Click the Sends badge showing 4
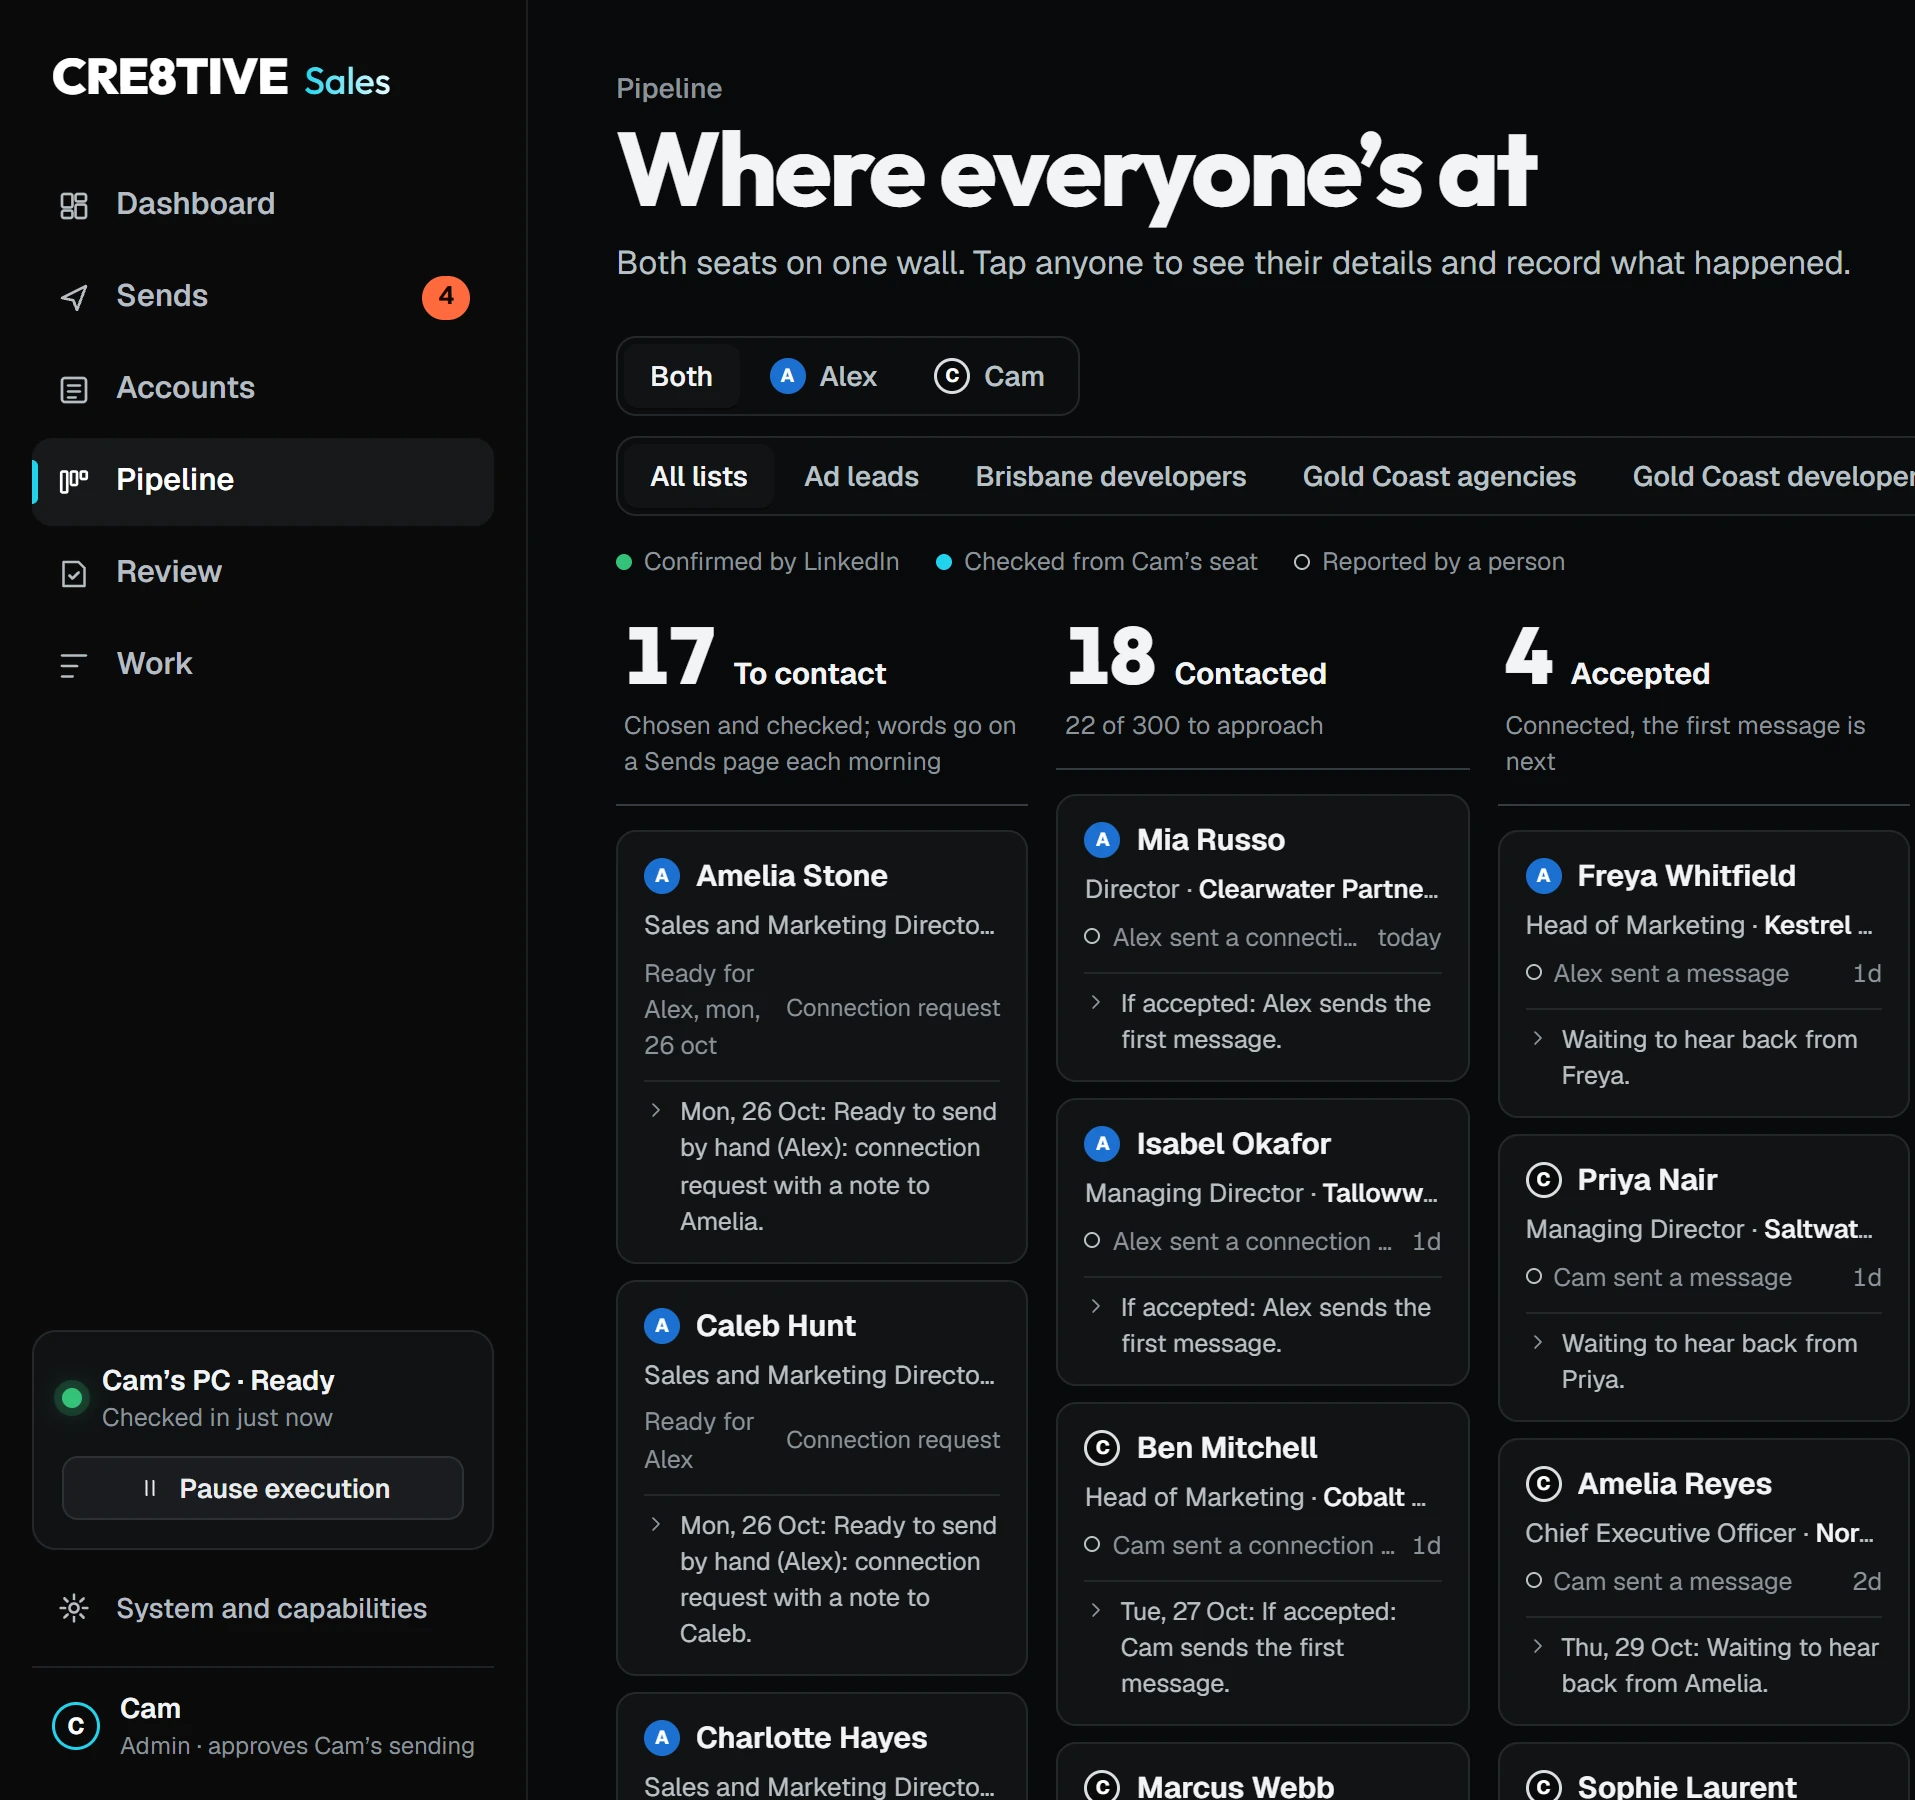 pyautogui.click(x=446, y=297)
